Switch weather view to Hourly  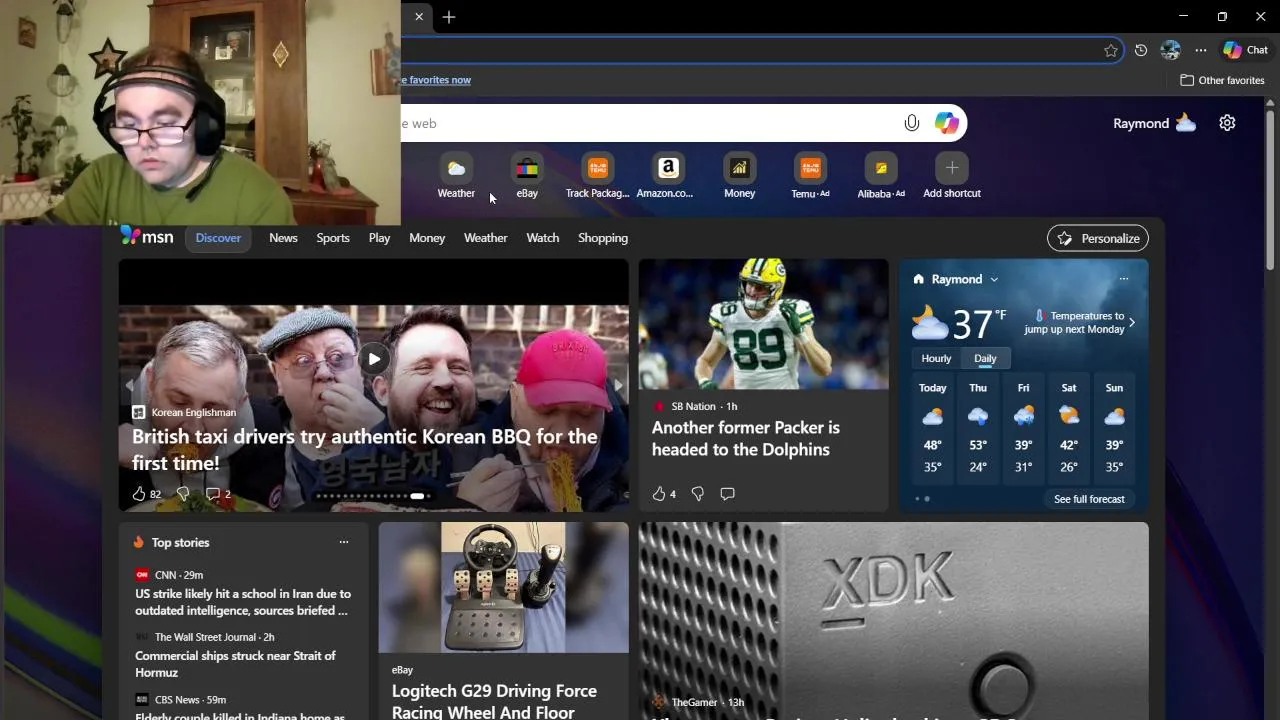[x=936, y=358]
